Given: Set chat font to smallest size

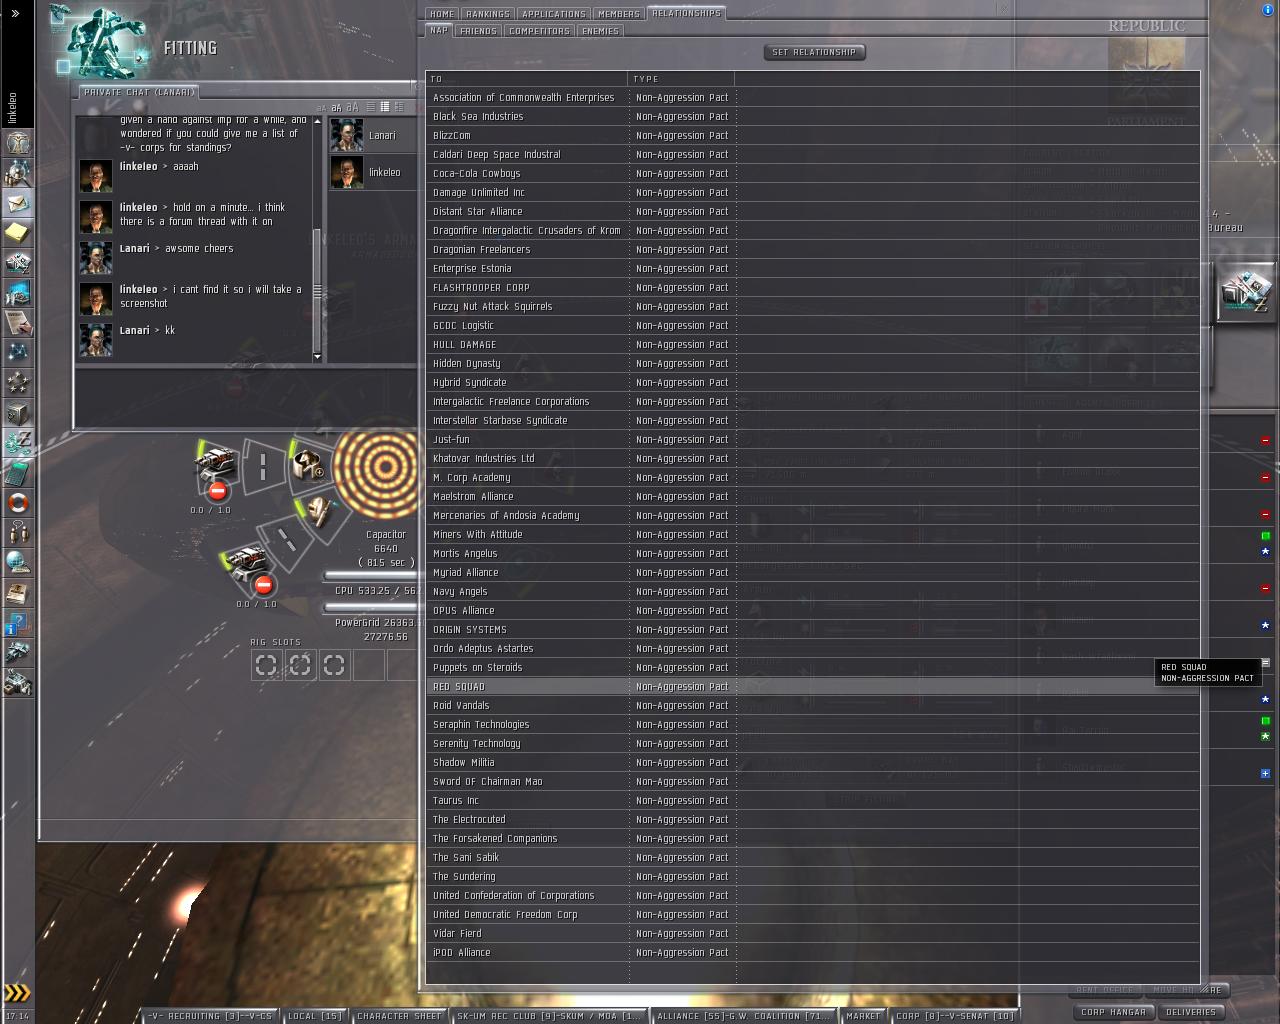Looking at the screenshot, I should click(x=322, y=108).
